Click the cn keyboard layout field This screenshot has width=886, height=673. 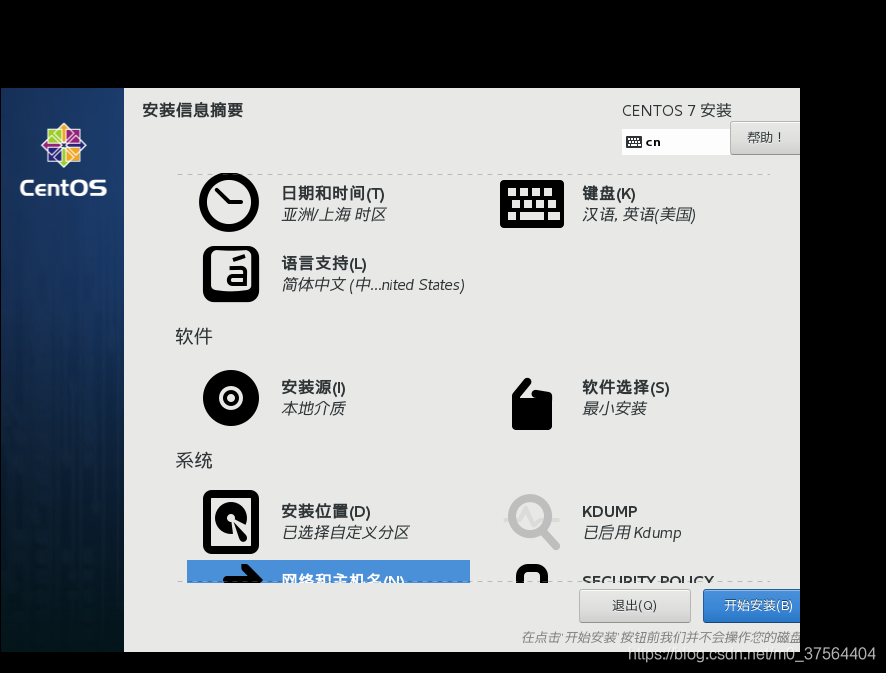click(x=676, y=142)
